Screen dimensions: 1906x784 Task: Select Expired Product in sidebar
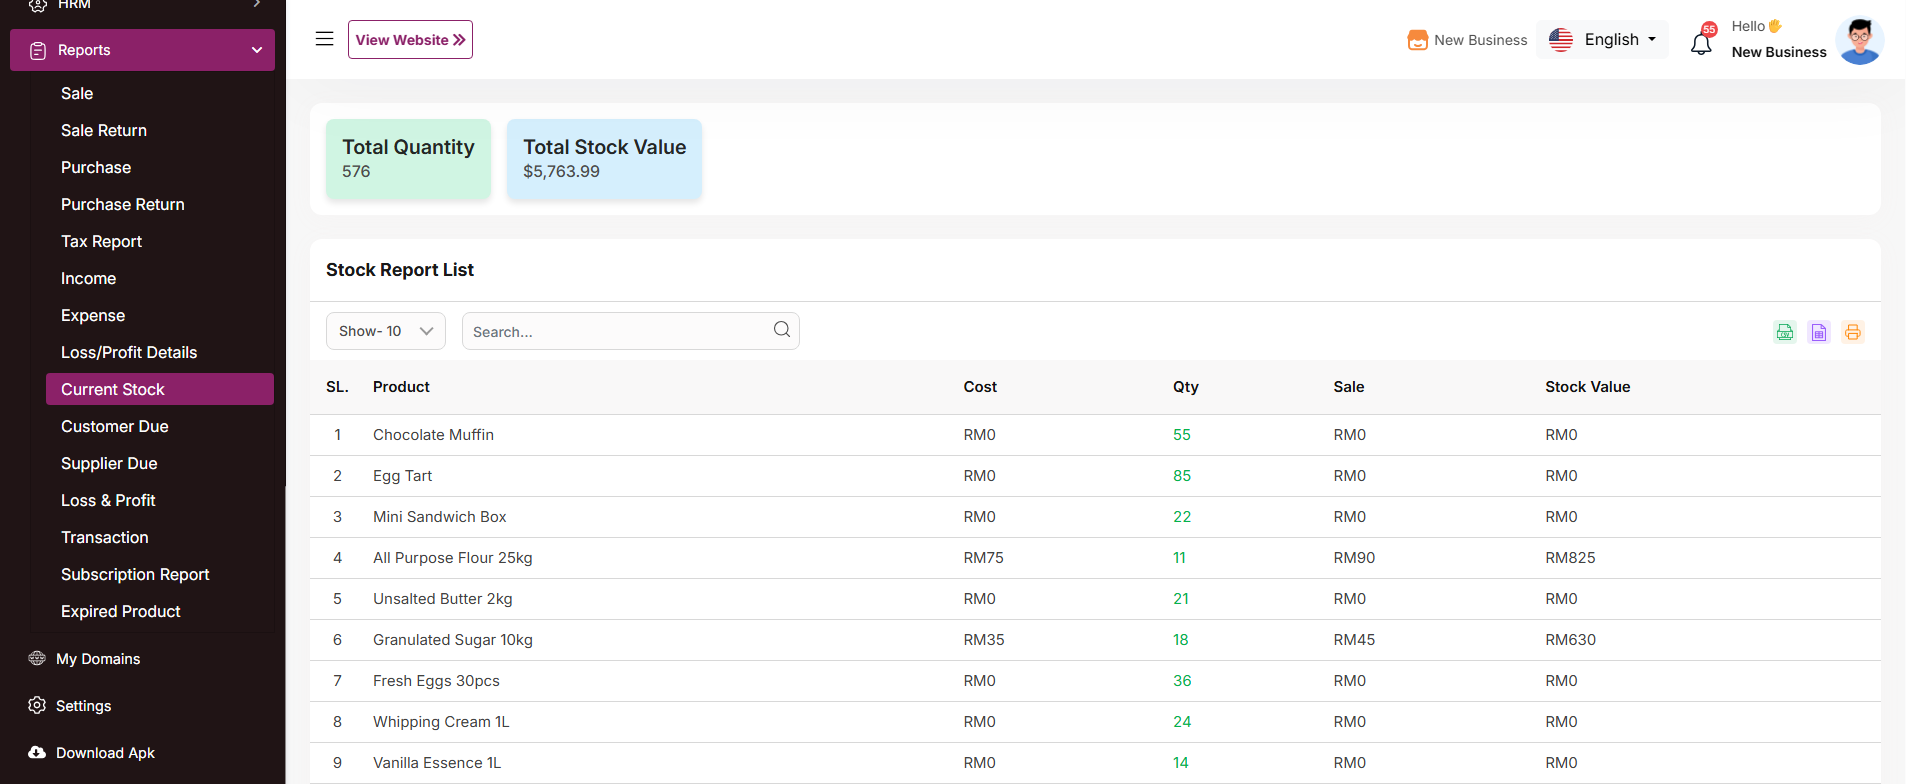coord(120,612)
